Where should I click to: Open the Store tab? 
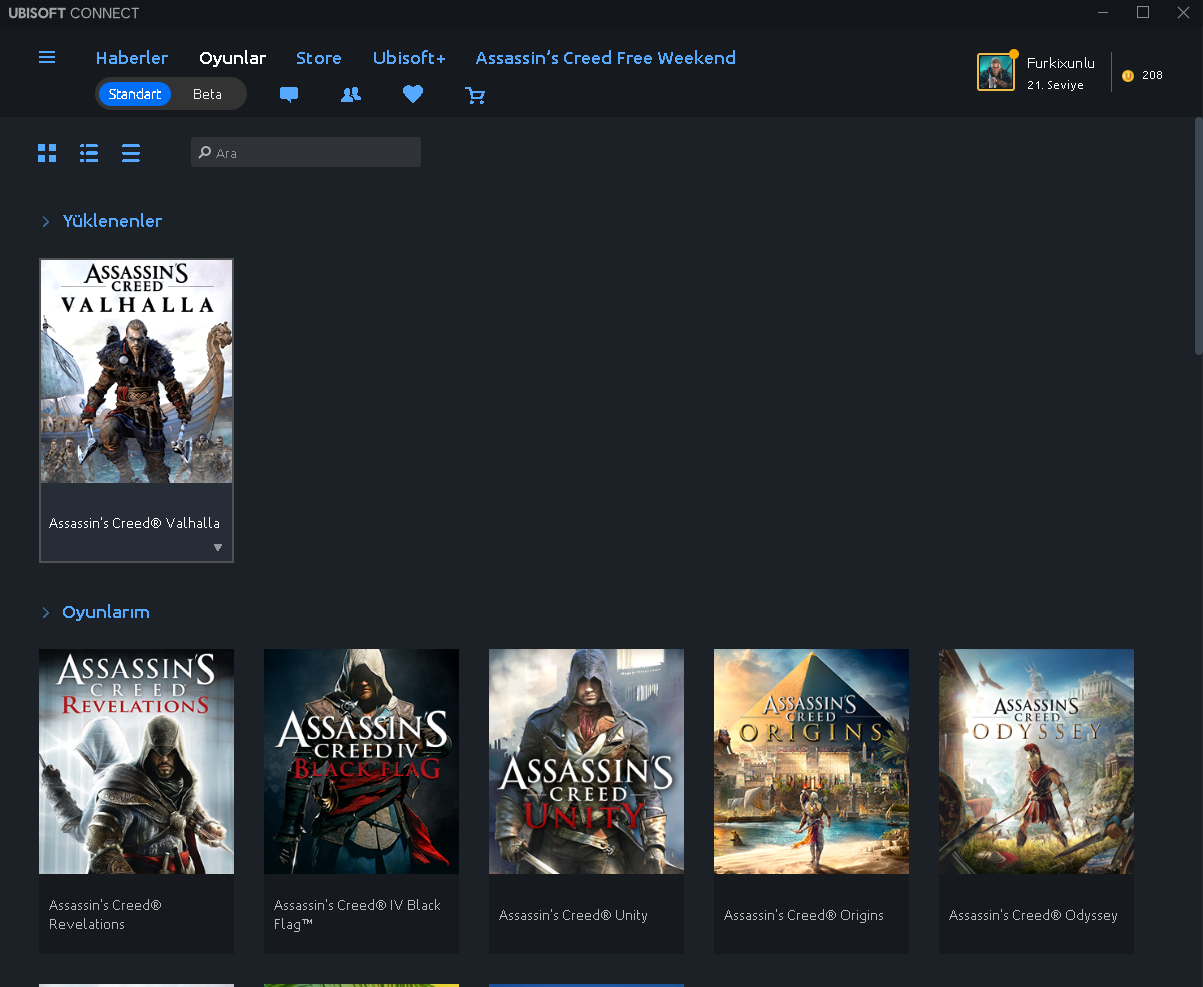(x=318, y=58)
